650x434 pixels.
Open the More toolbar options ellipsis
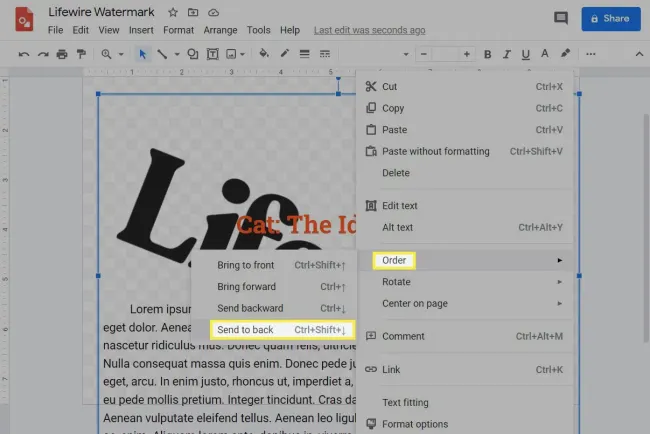coord(591,54)
